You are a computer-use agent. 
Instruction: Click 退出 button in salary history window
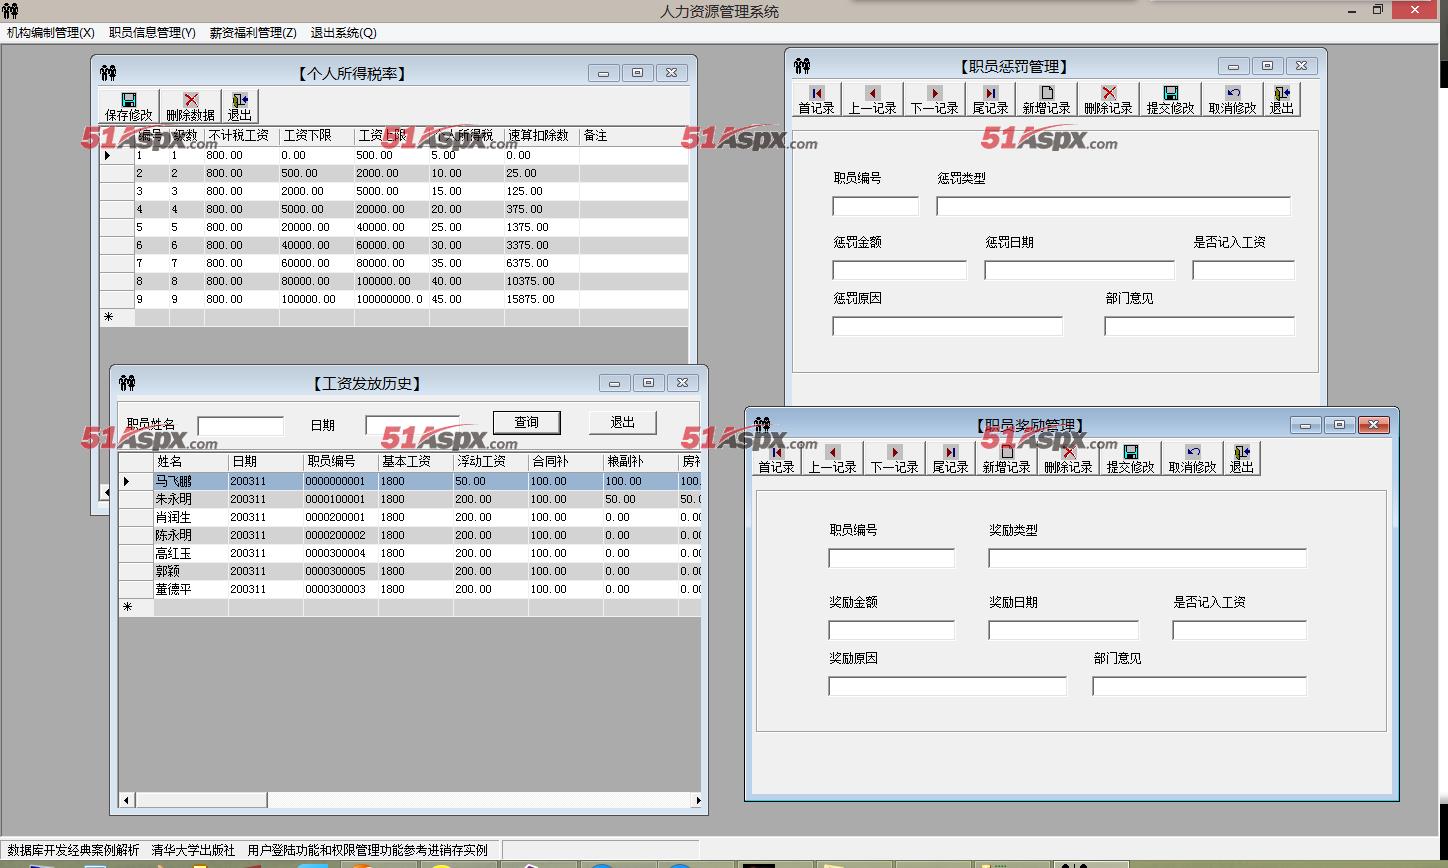coord(623,422)
